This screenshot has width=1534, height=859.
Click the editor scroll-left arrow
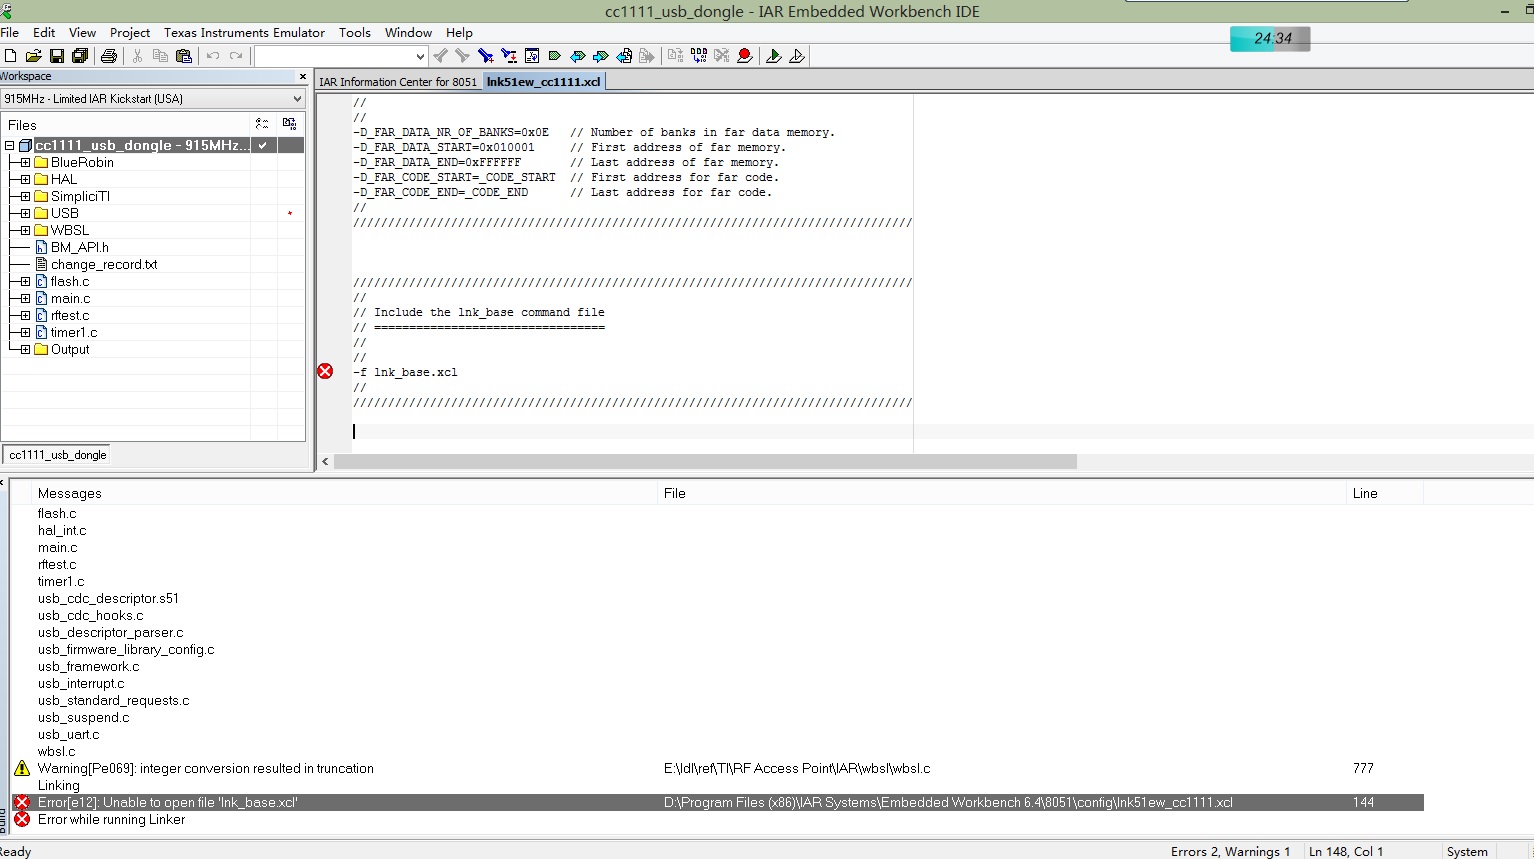coord(325,462)
